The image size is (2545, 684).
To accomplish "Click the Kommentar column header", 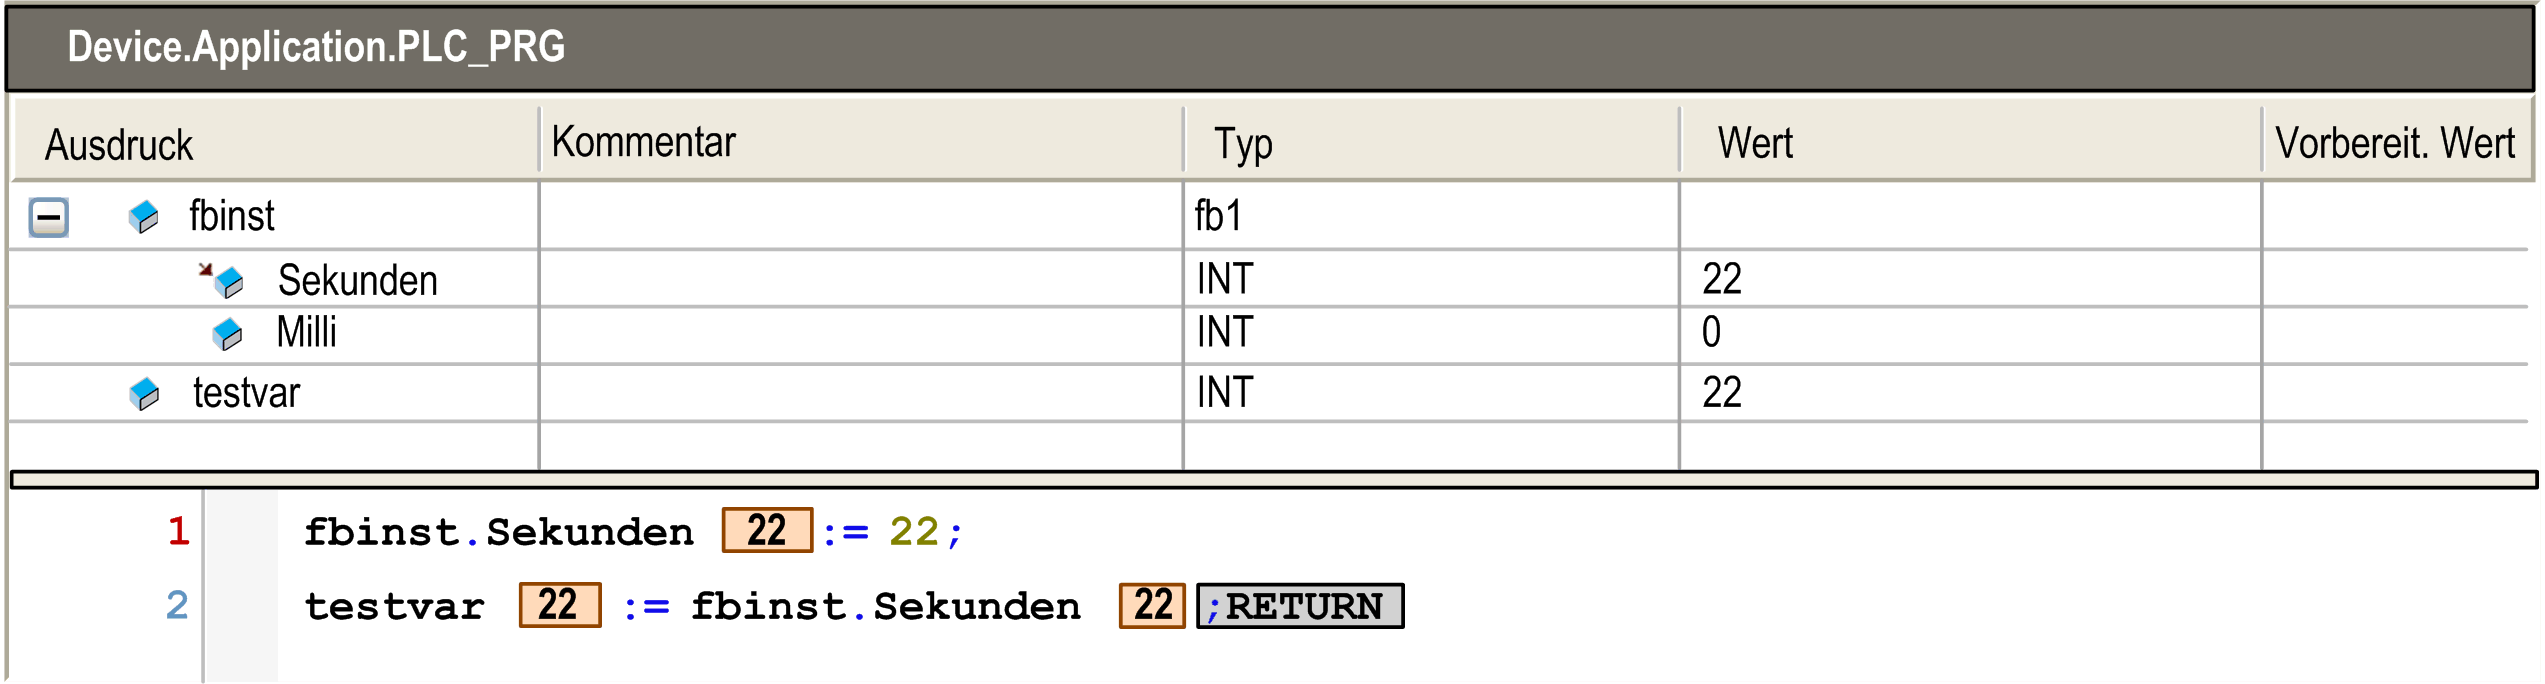I will [643, 143].
